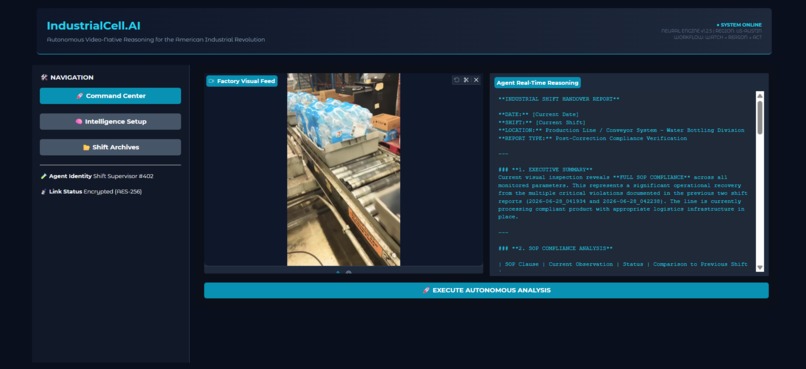Click the Agent Real-Time Reasoning label
This screenshot has width=806, height=369.
pyautogui.click(x=537, y=83)
